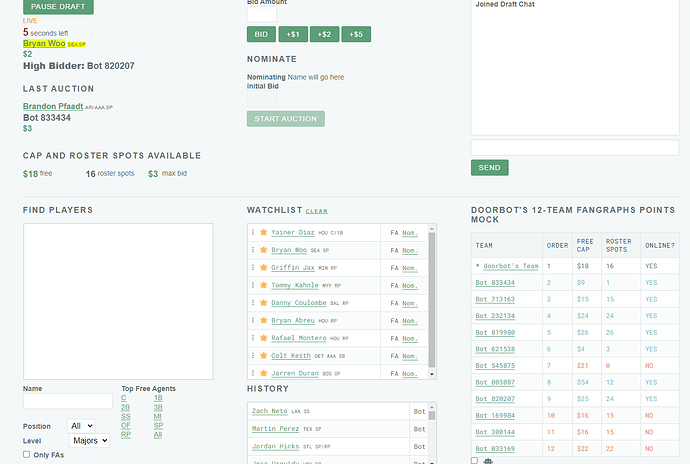Image resolution: width=690 pixels, height=464 pixels.
Task: Filter top free agents by C
Action: [x=124, y=398]
